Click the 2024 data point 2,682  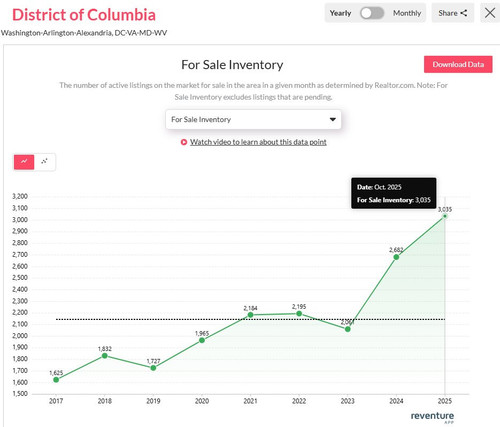point(396,257)
